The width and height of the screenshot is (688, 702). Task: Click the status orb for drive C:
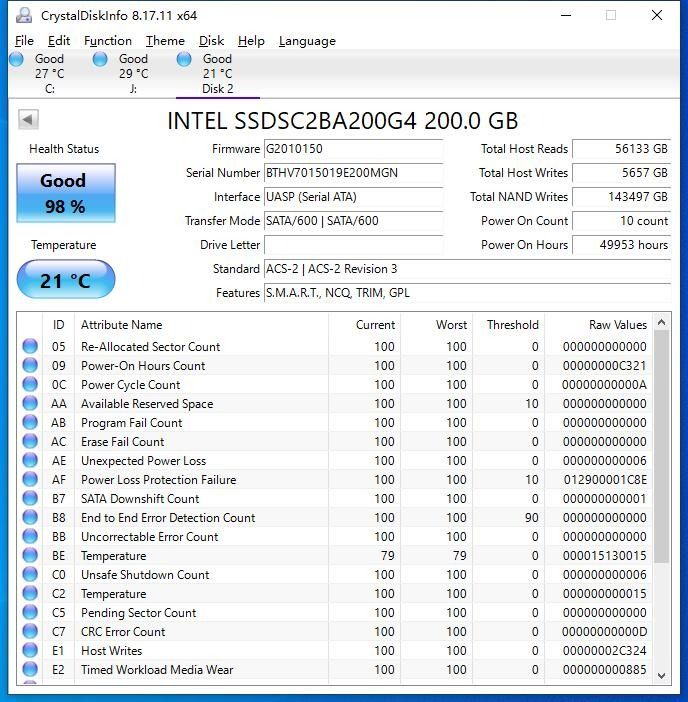[16, 59]
